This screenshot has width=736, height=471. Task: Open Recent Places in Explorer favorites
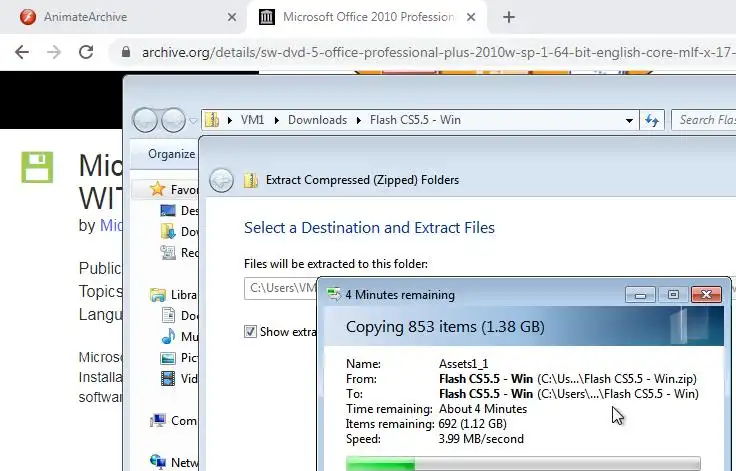click(x=179, y=253)
